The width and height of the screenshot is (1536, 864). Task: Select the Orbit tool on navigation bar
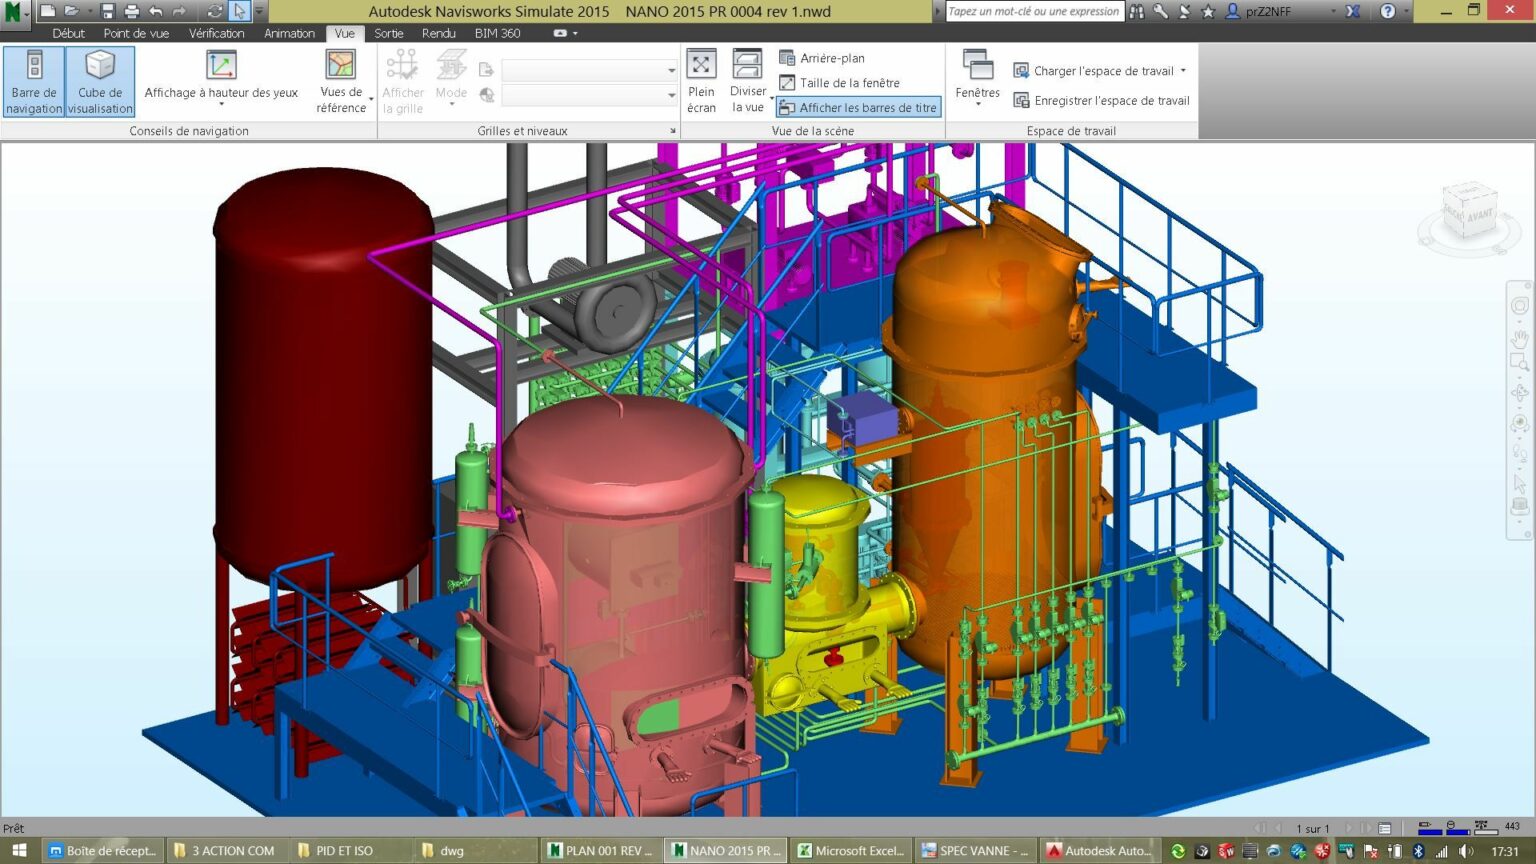click(x=1520, y=393)
